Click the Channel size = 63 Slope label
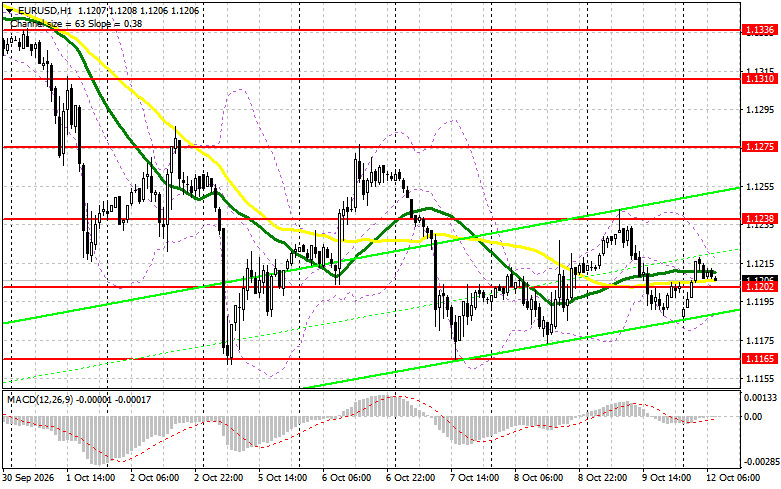 pyautogui.click(x=76, y=23)
